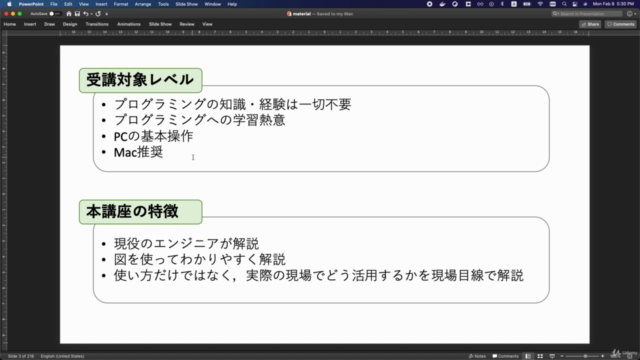Click the horizontal ruler above the slide
Screen dimensions: 640x360
[324, 32]
